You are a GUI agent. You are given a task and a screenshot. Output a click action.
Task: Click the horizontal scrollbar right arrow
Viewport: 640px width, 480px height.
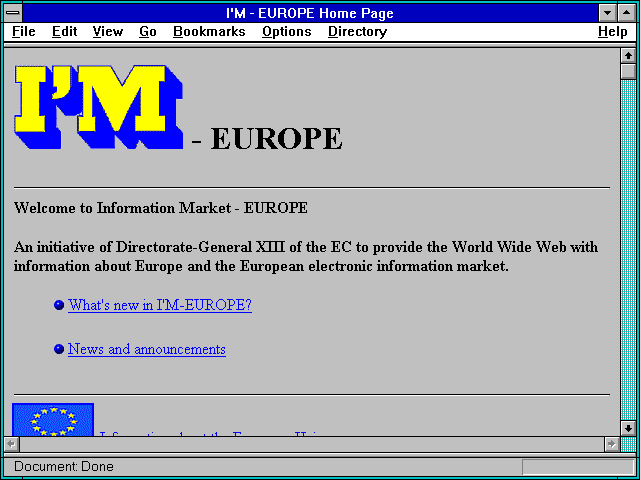(612, 444)
